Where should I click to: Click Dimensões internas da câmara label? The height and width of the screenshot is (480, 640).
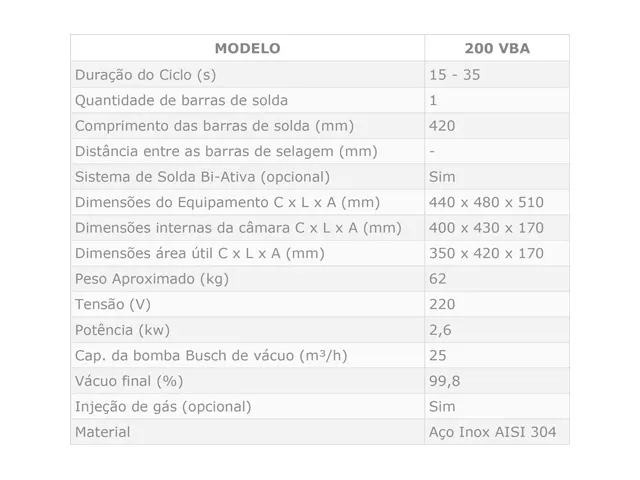238,228
